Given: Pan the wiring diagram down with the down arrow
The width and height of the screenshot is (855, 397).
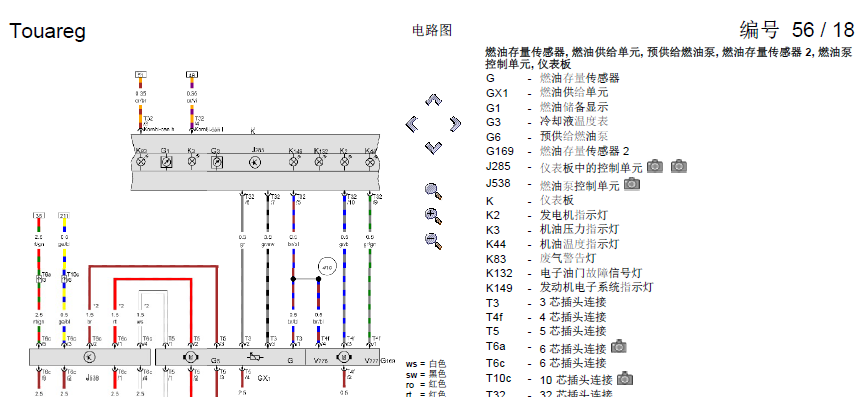Looking at the screenshot, I should tap(433, 148).
